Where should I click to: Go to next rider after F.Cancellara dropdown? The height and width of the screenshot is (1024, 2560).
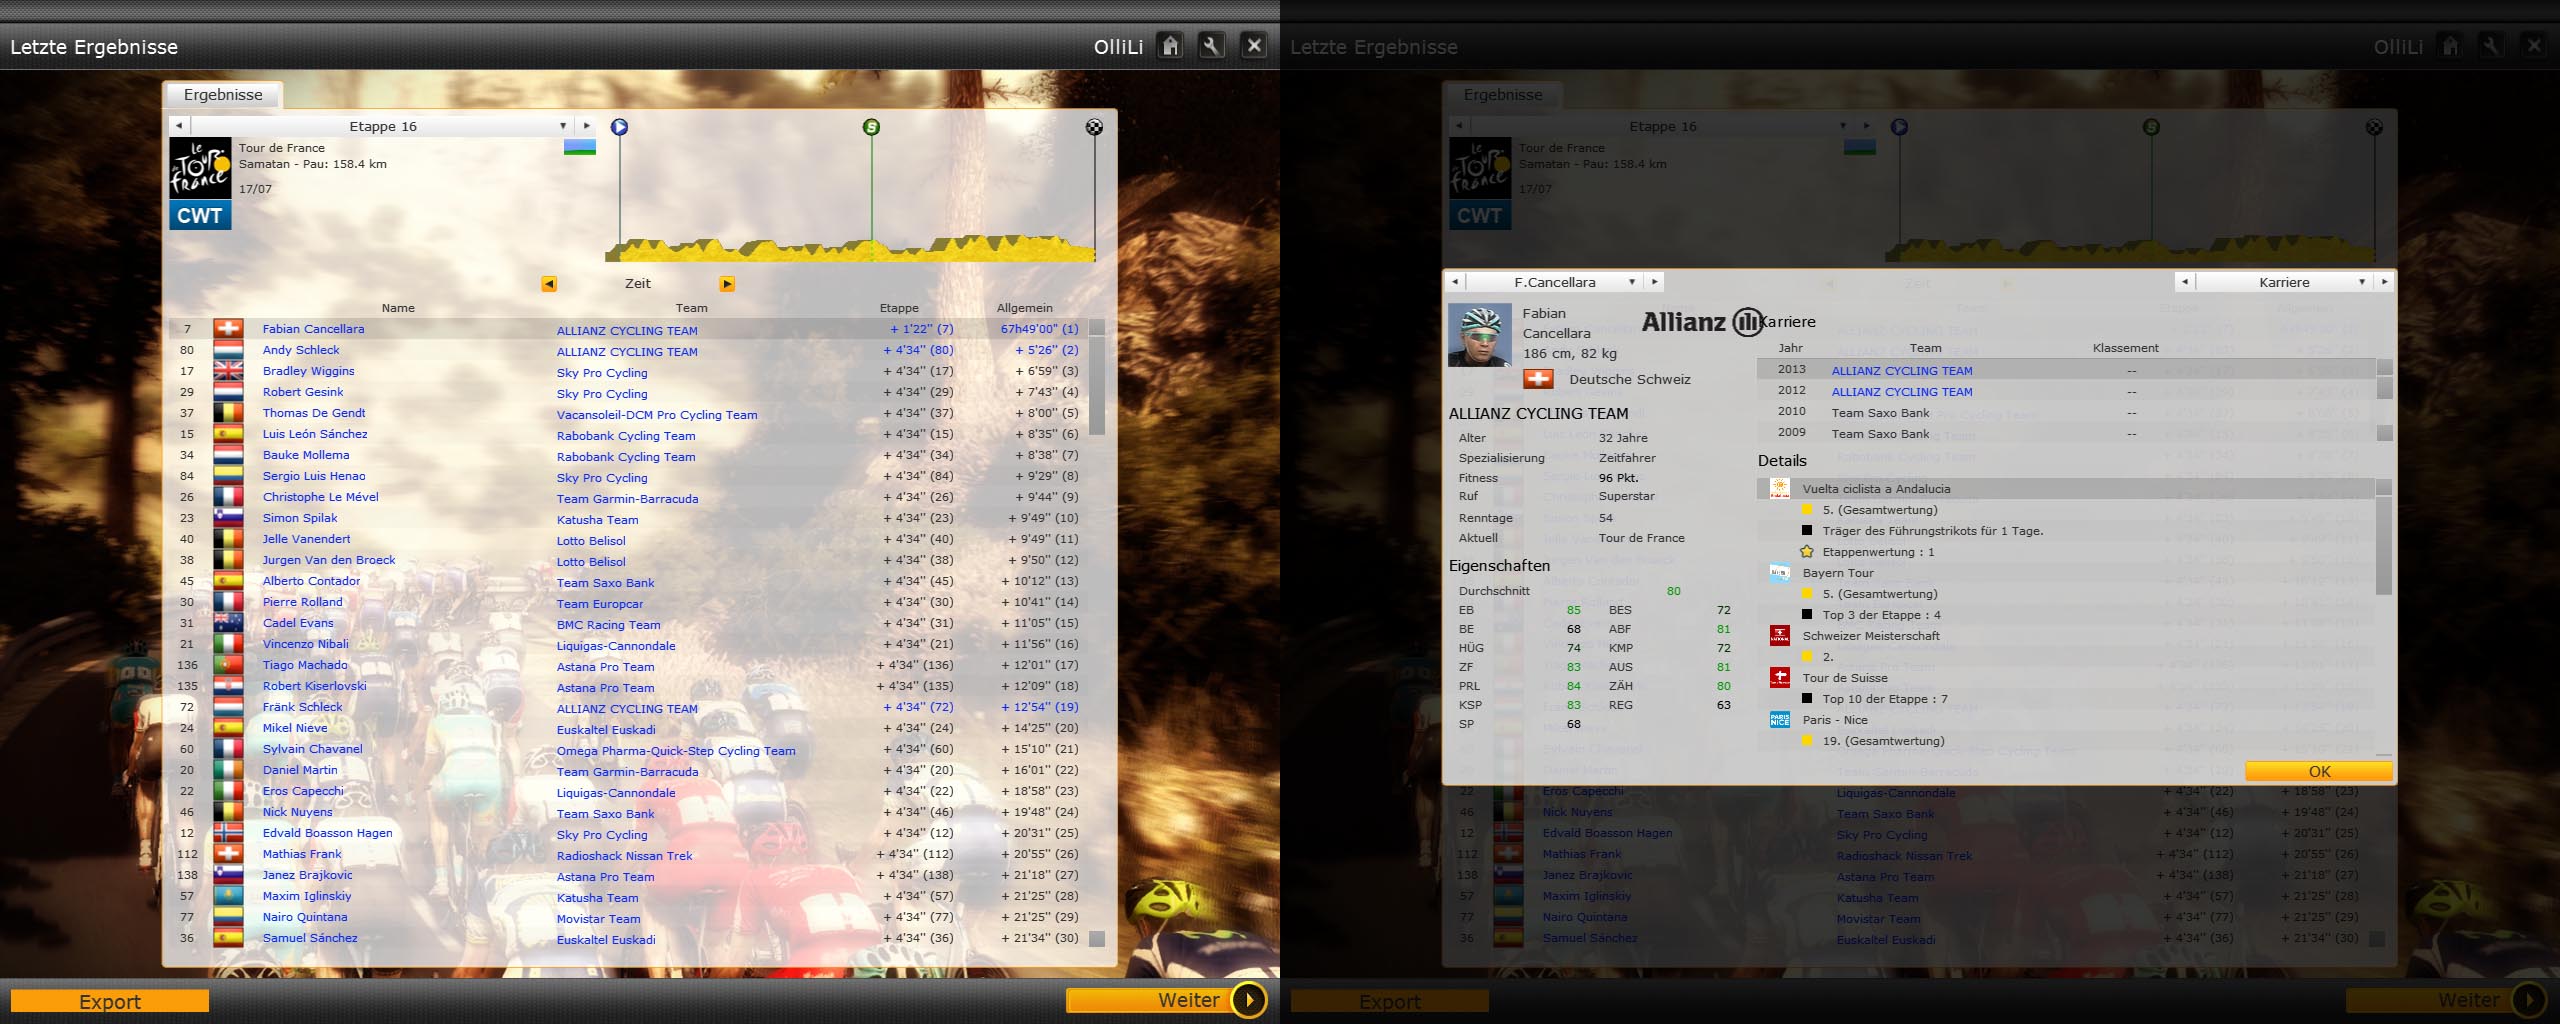(x=1655, y=282)
